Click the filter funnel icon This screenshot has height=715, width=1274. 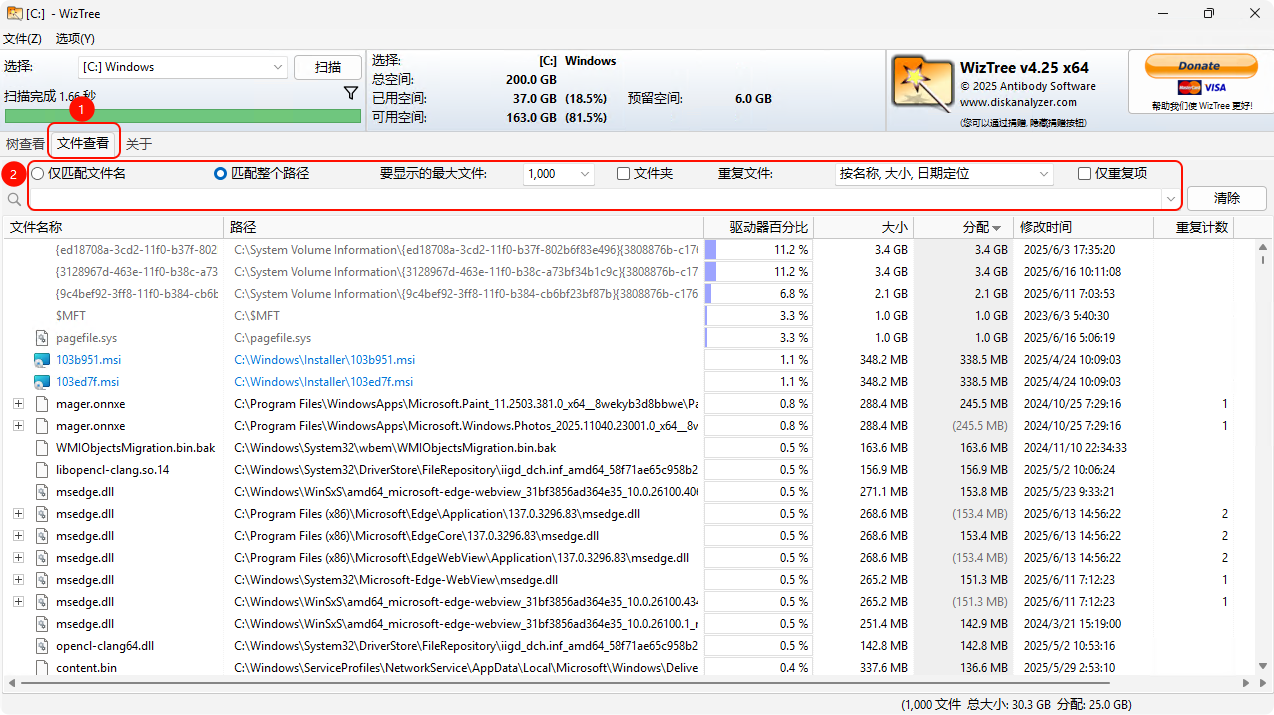coord(351,93)
